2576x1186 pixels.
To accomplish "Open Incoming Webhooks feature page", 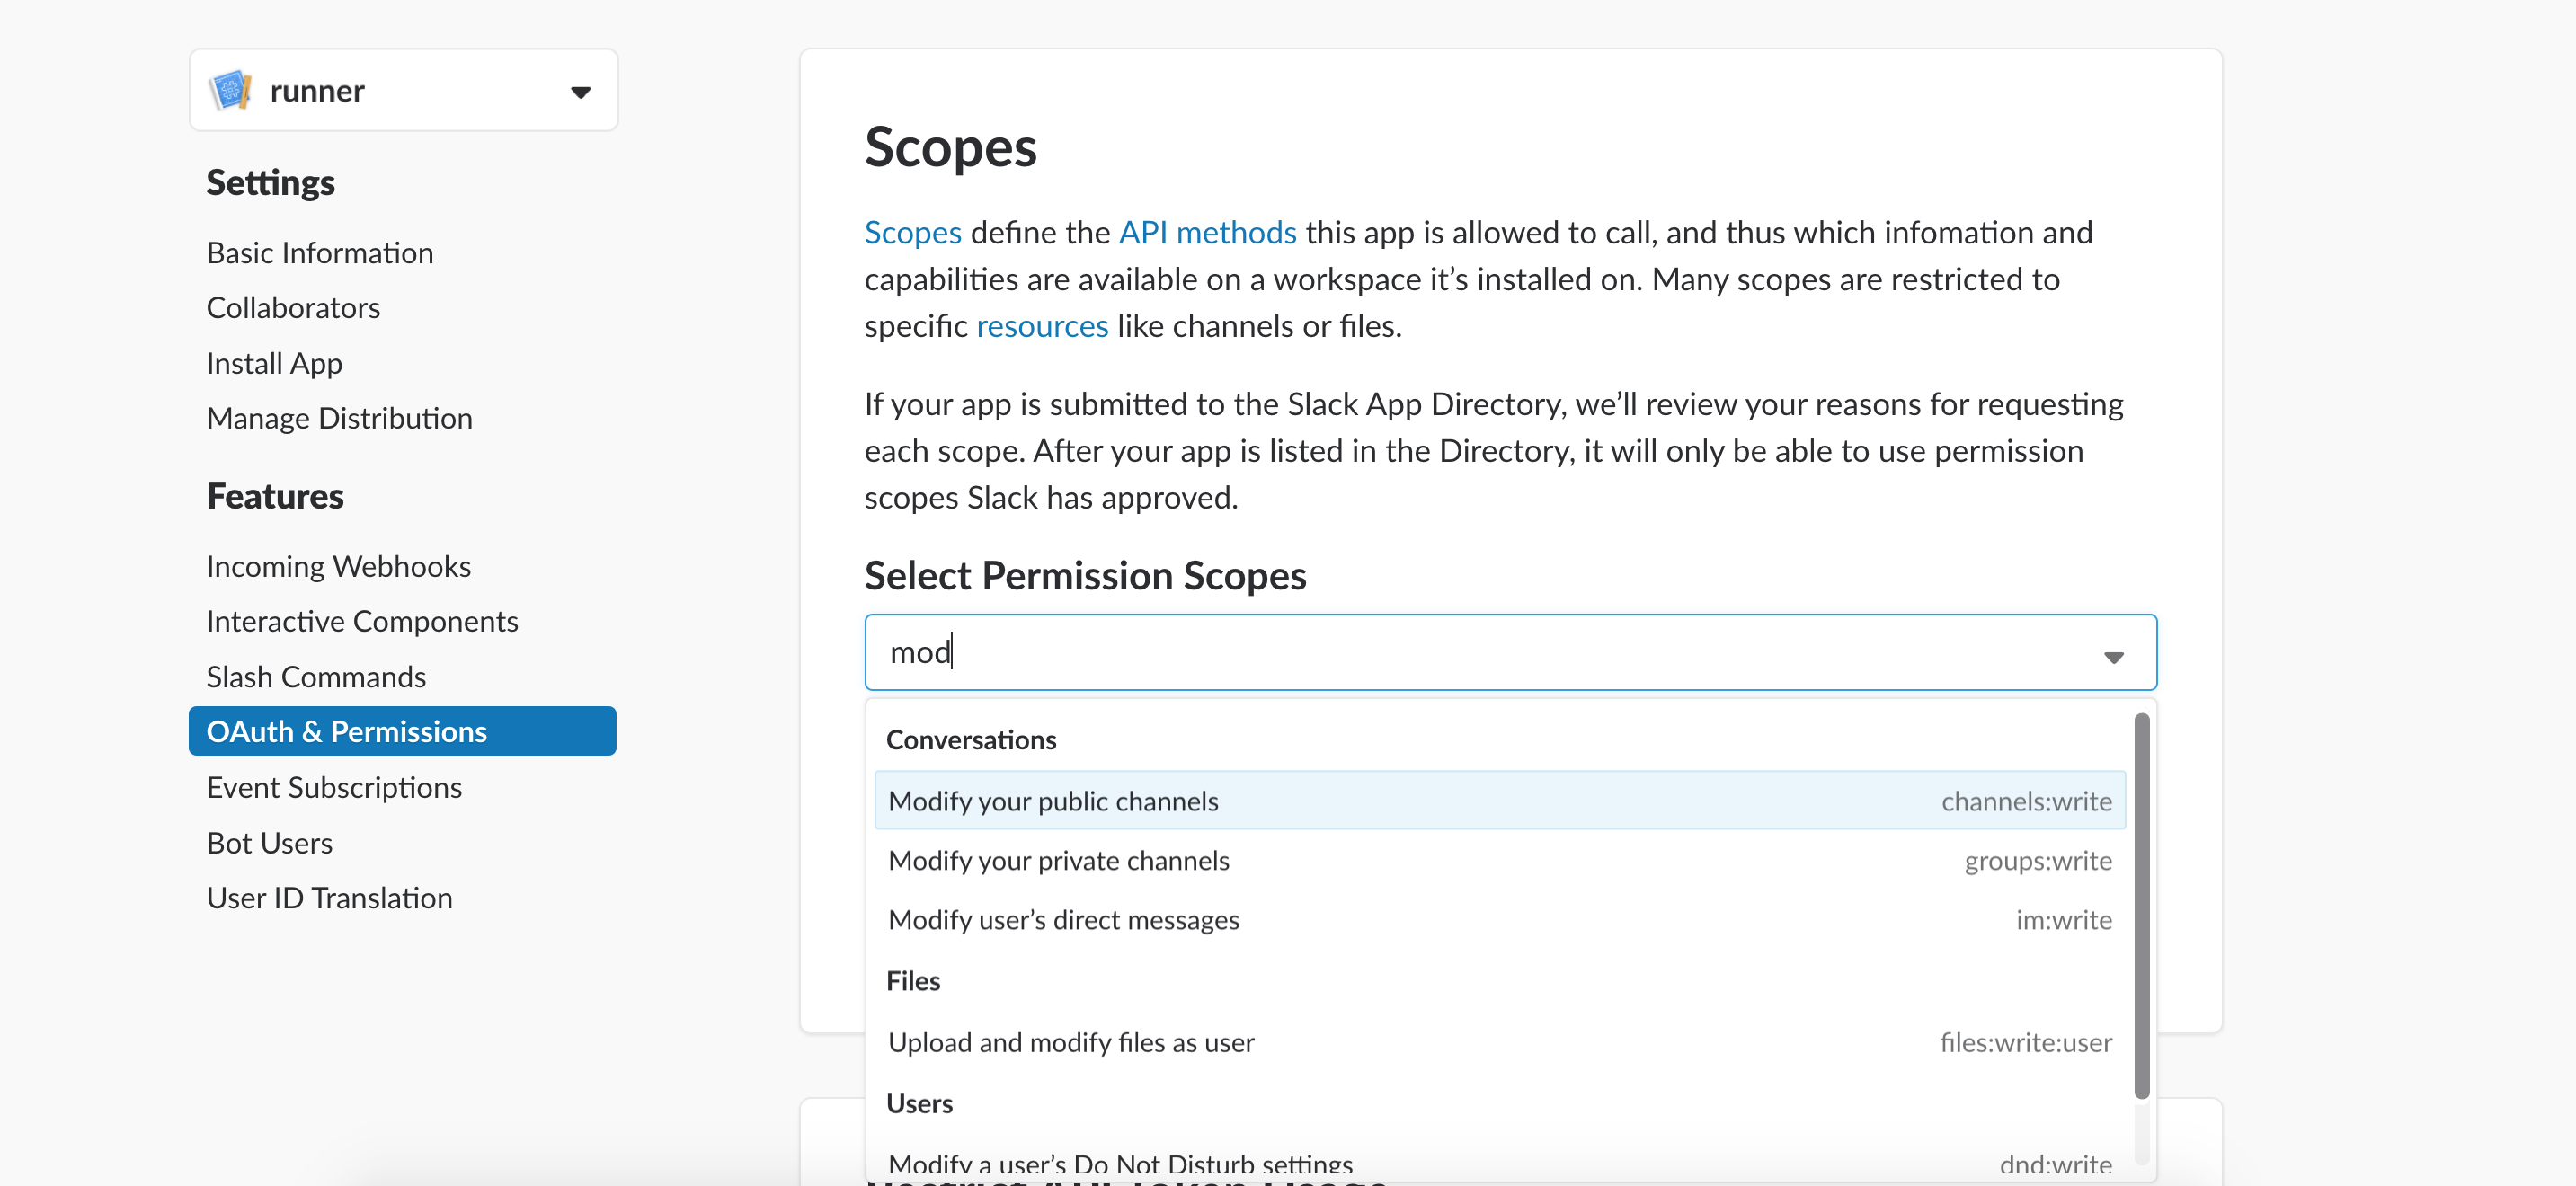I will coord(338,566).
